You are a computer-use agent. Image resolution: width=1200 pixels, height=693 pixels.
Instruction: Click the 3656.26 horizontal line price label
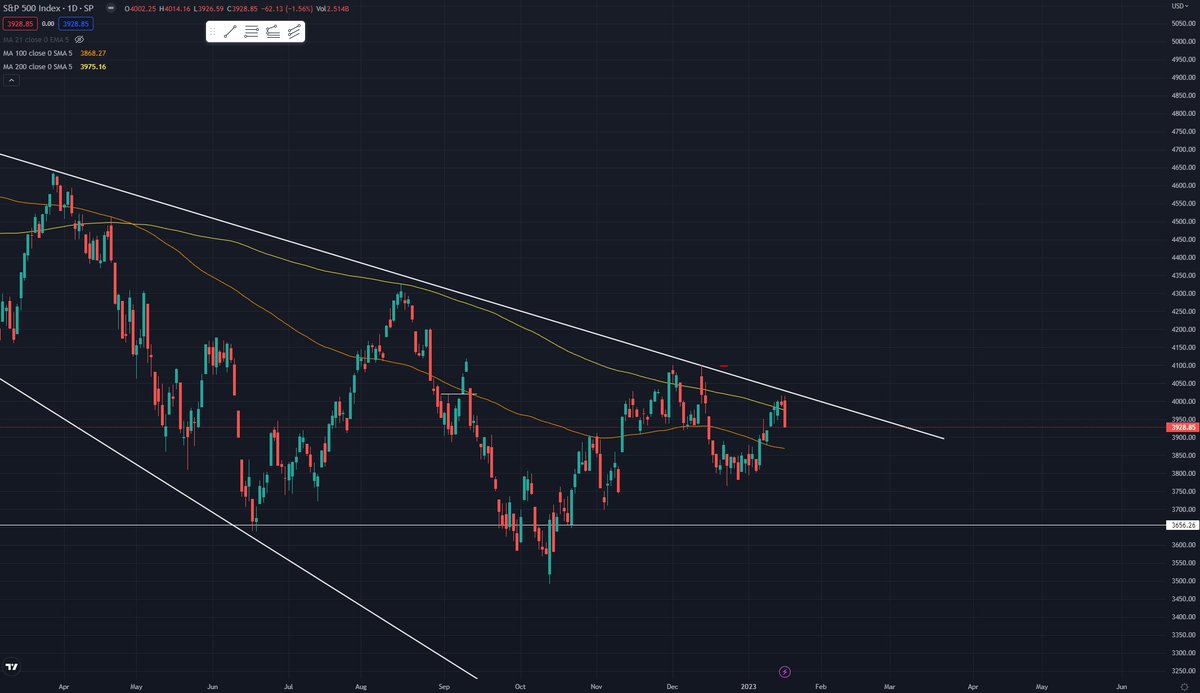pos(1181,525)
